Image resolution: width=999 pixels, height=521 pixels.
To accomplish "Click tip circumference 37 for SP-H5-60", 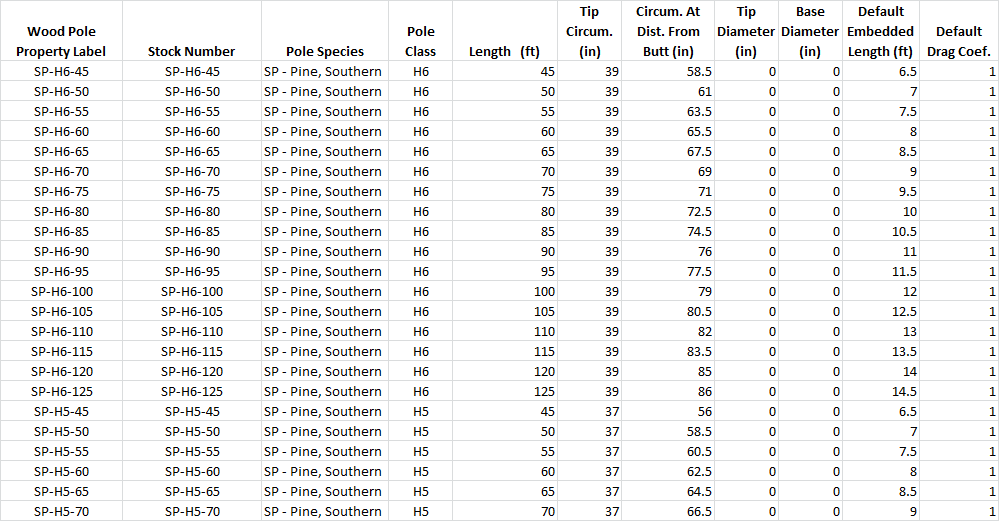I will pyautogui.click(x=589, y=471).
